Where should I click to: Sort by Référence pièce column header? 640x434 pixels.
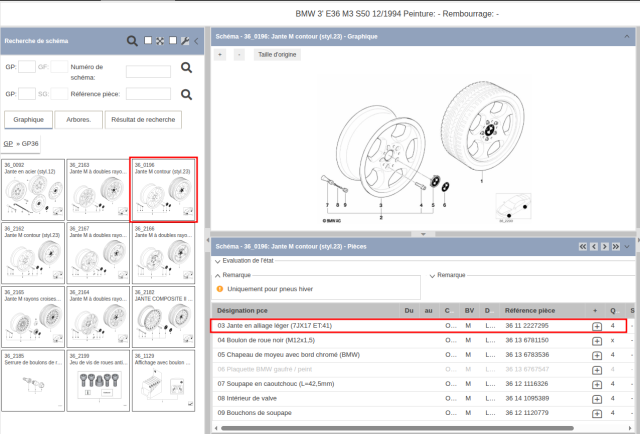530,311
